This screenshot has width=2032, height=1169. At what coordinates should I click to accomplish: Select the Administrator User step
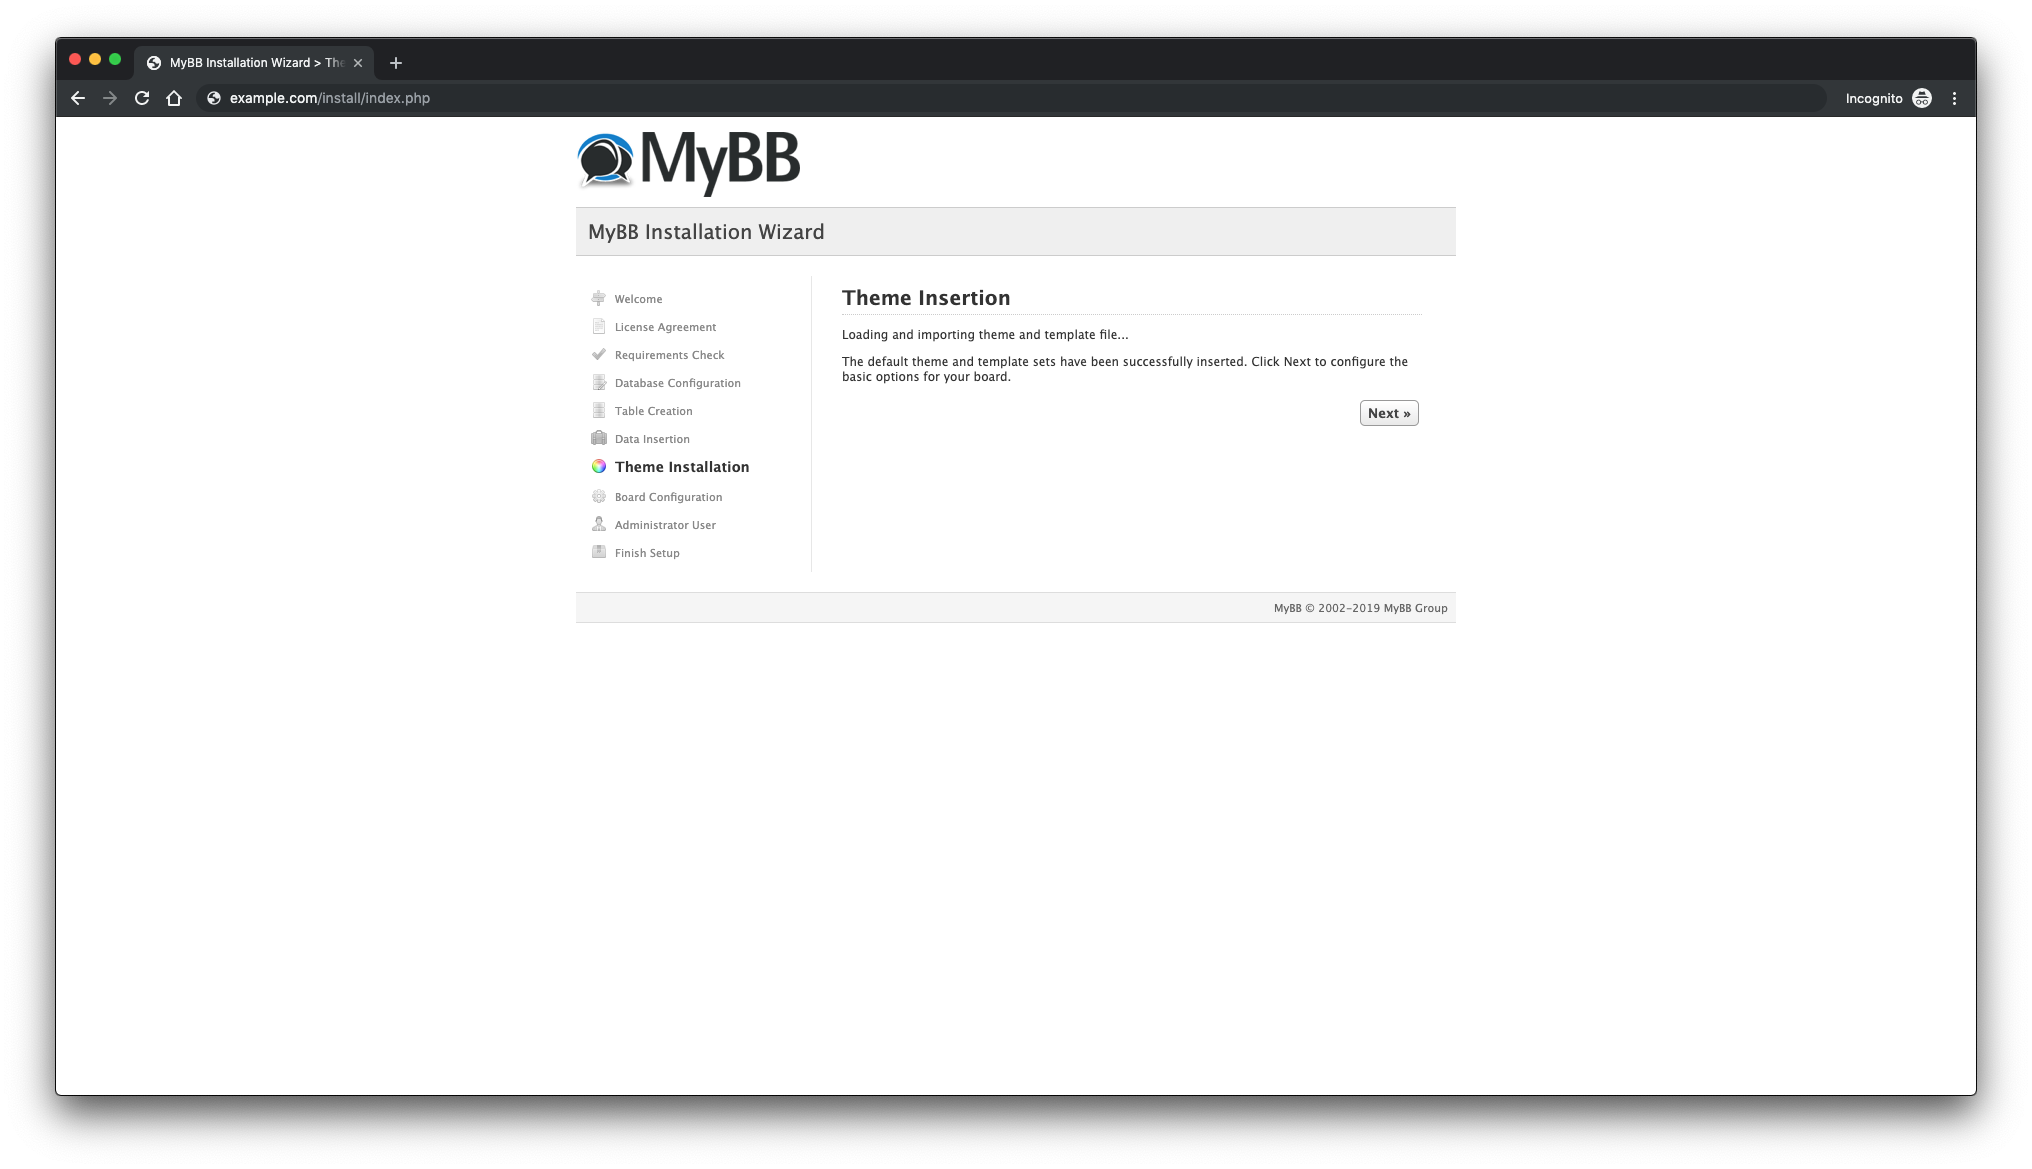[x=666, y=523]
